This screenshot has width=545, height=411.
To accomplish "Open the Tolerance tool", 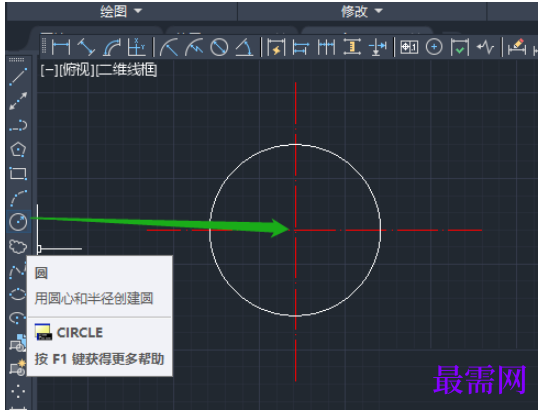I will tap(409, 47).
